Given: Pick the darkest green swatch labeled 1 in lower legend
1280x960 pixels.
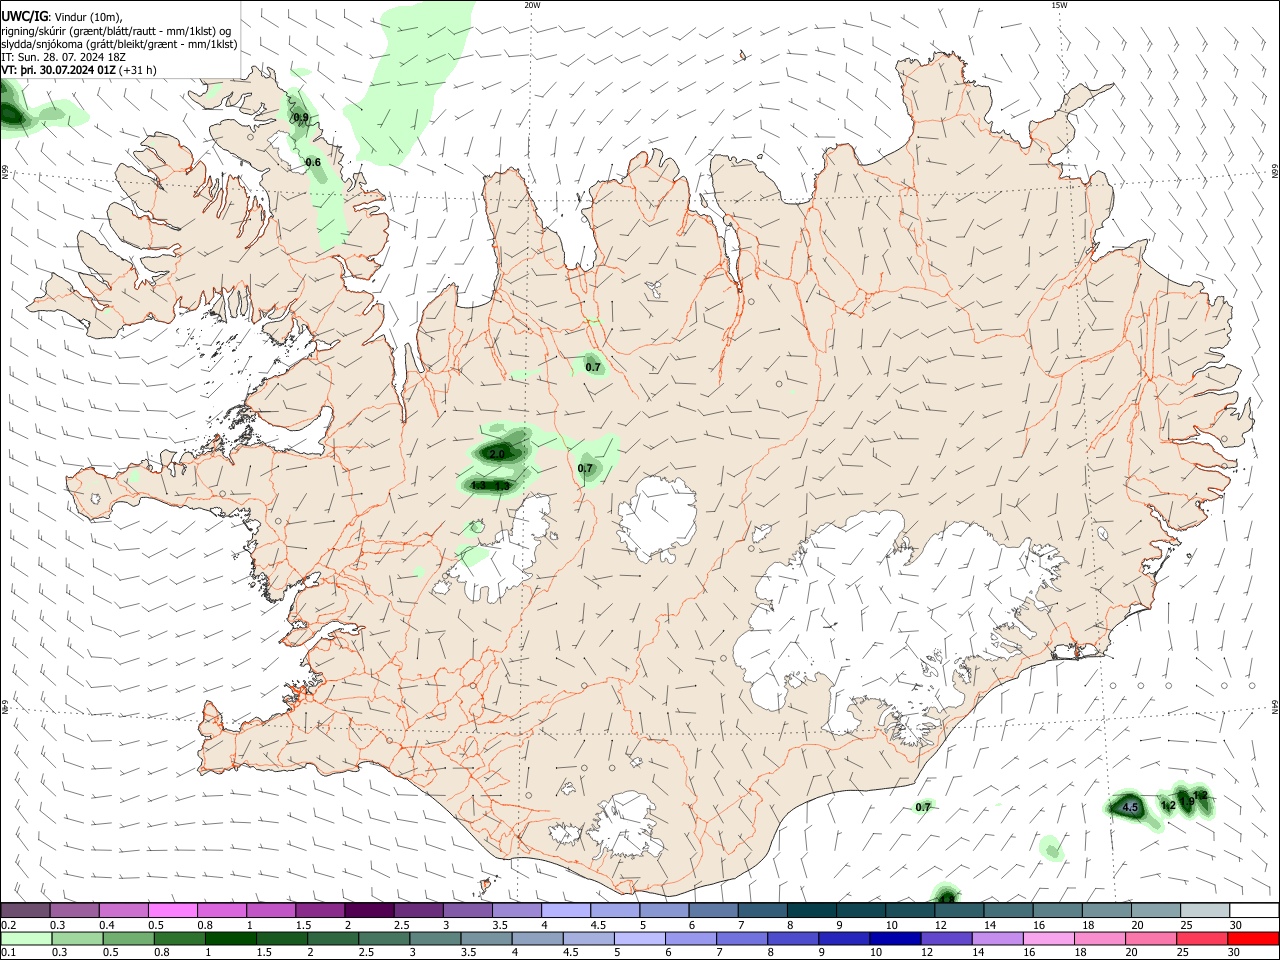Looking at the screenshot, I should 230,939.
